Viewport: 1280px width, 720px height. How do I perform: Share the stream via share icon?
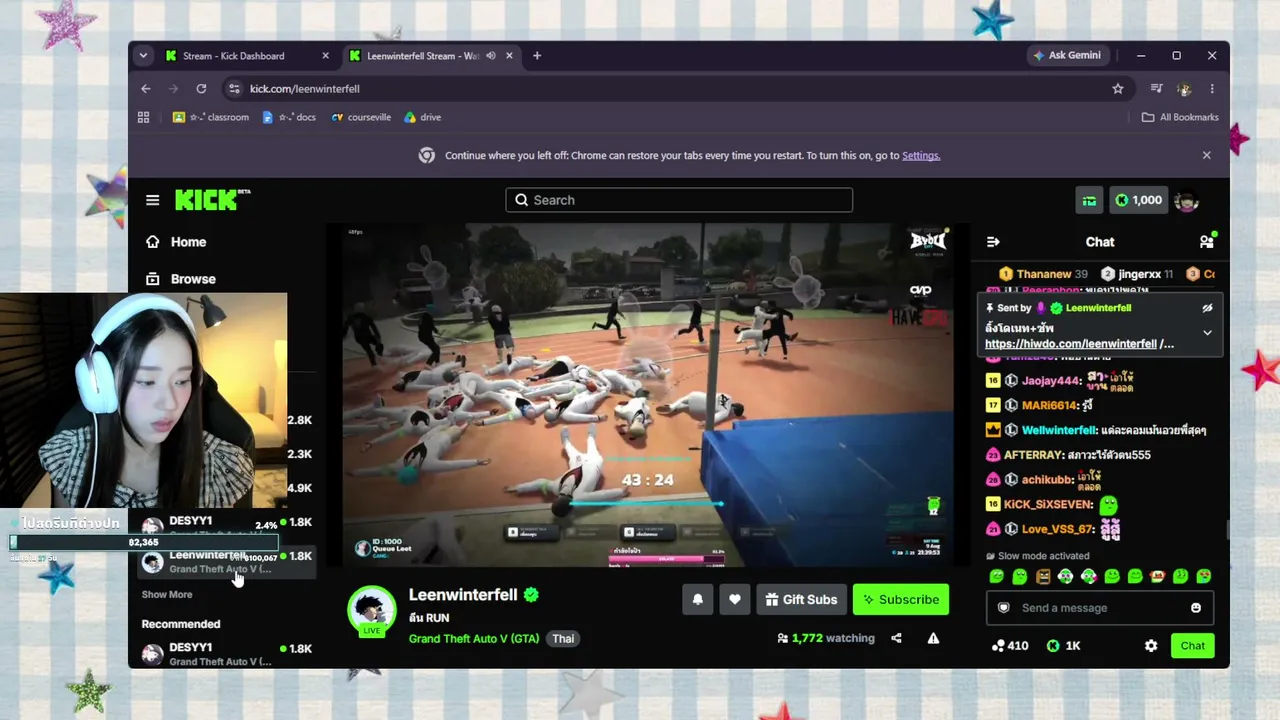896,638
